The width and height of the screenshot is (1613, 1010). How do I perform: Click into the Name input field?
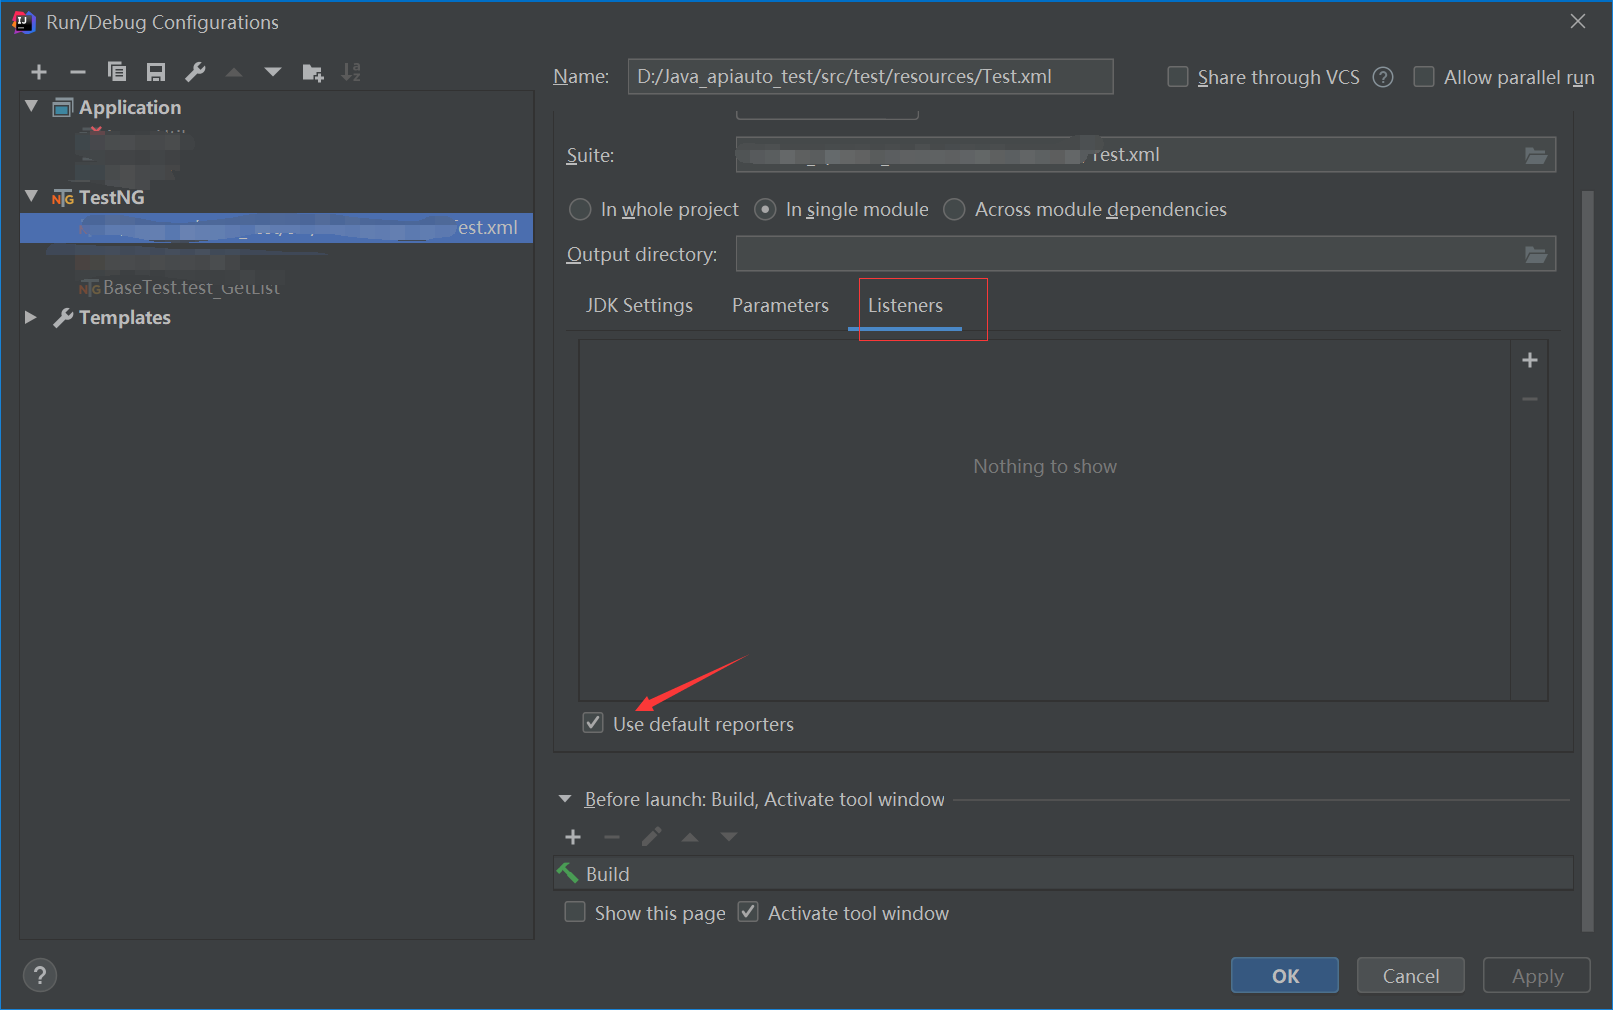[870, 77]
